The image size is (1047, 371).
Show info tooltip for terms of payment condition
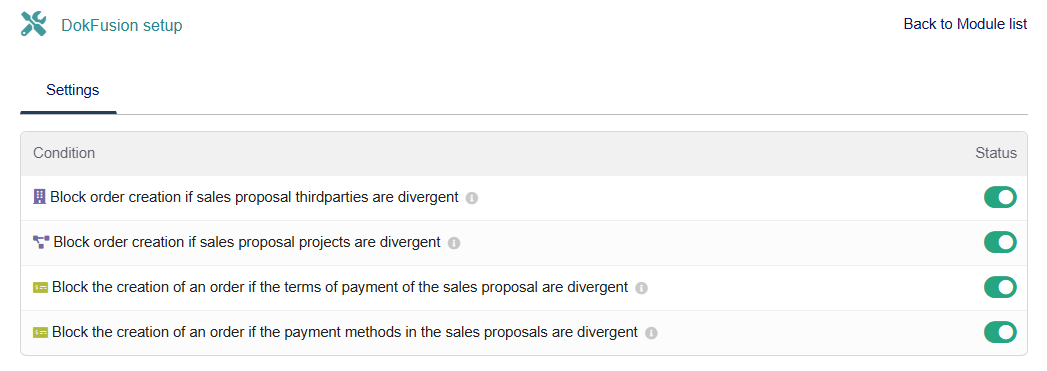pos(641,288)
